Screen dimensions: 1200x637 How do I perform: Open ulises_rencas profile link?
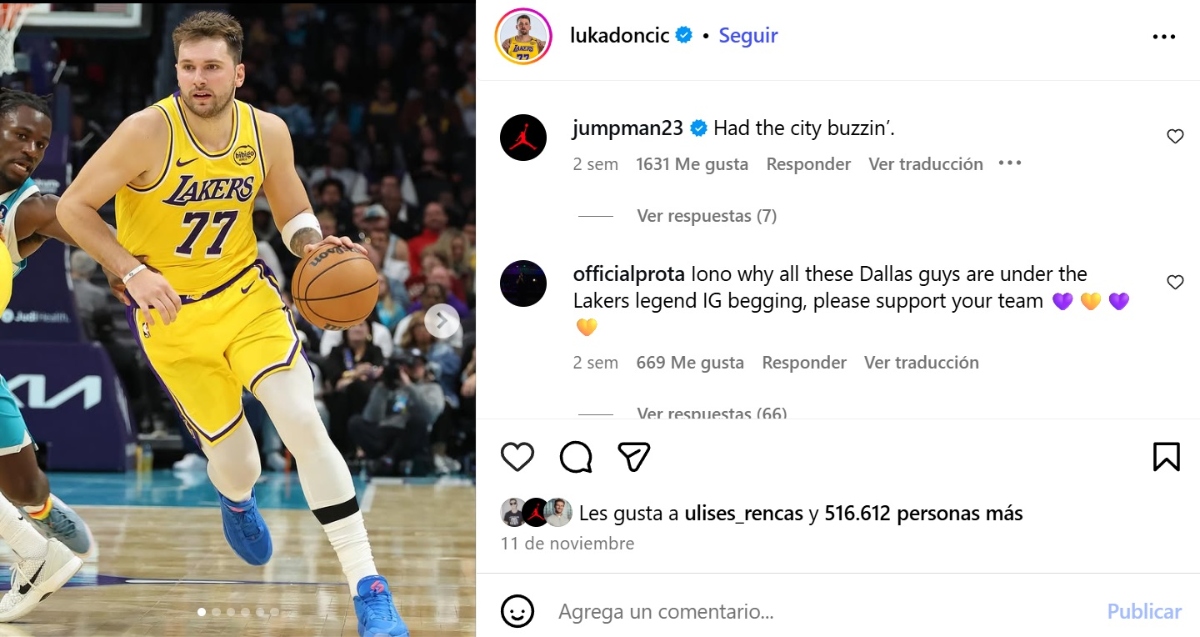point(744,513)
